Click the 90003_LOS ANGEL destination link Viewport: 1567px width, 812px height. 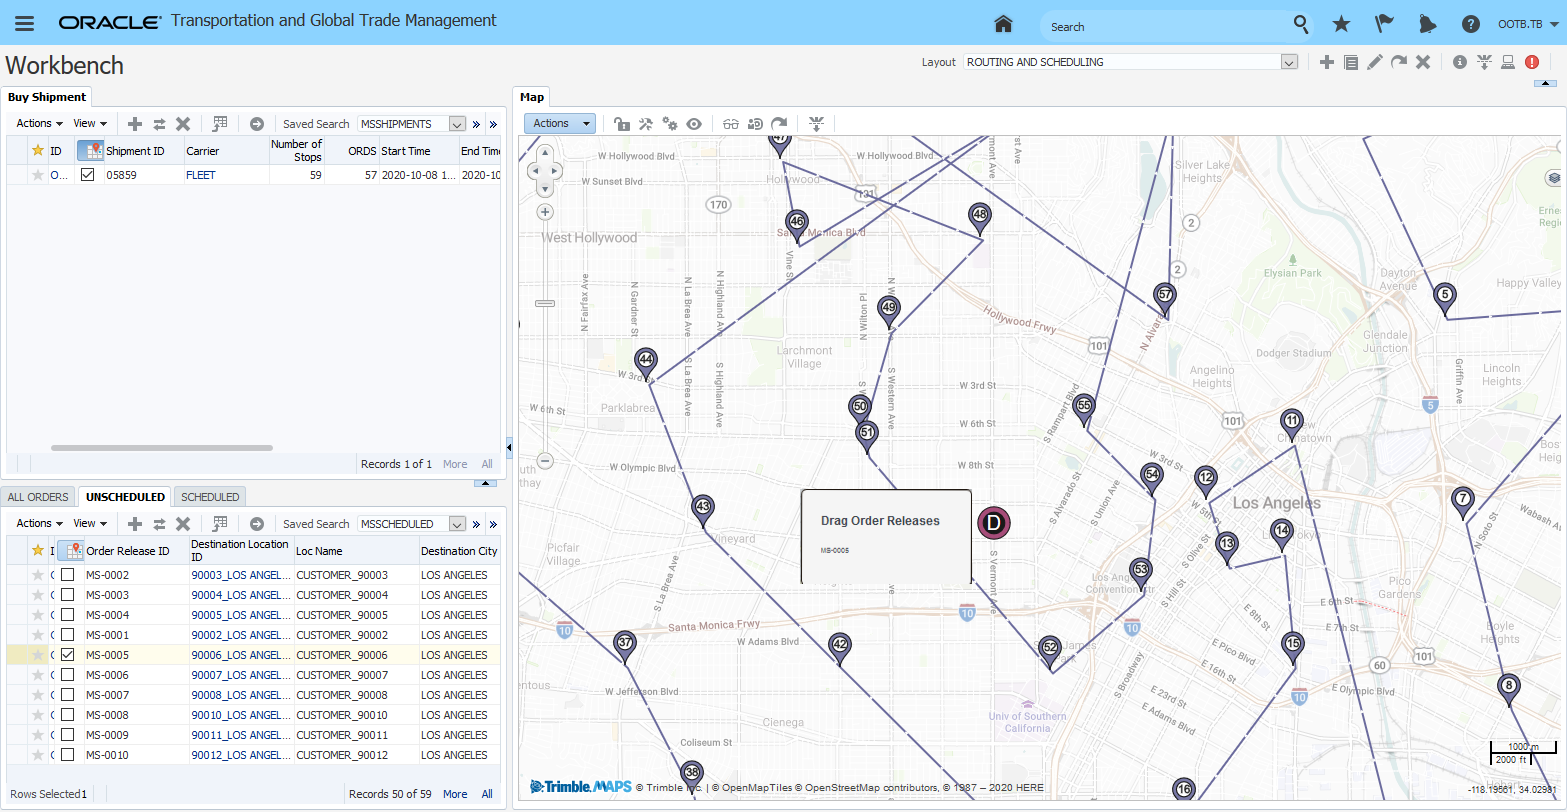[239, 575]
